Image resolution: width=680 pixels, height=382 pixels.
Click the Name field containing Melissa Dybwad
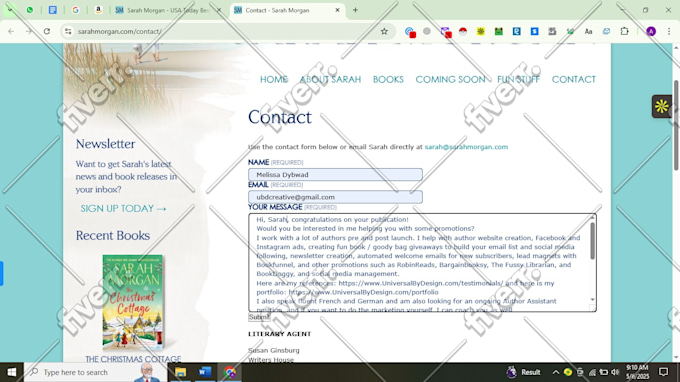click(x=335, y=174)
